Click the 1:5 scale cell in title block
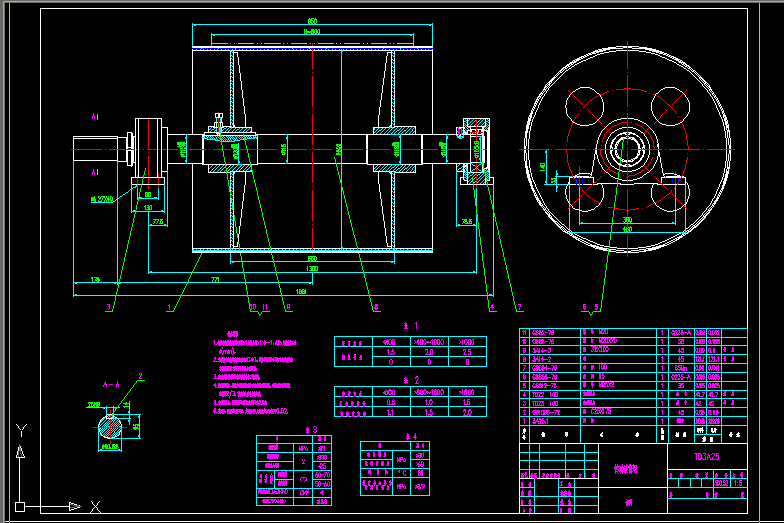This screenshot has width=784, height=523. (x=737, y=482)
